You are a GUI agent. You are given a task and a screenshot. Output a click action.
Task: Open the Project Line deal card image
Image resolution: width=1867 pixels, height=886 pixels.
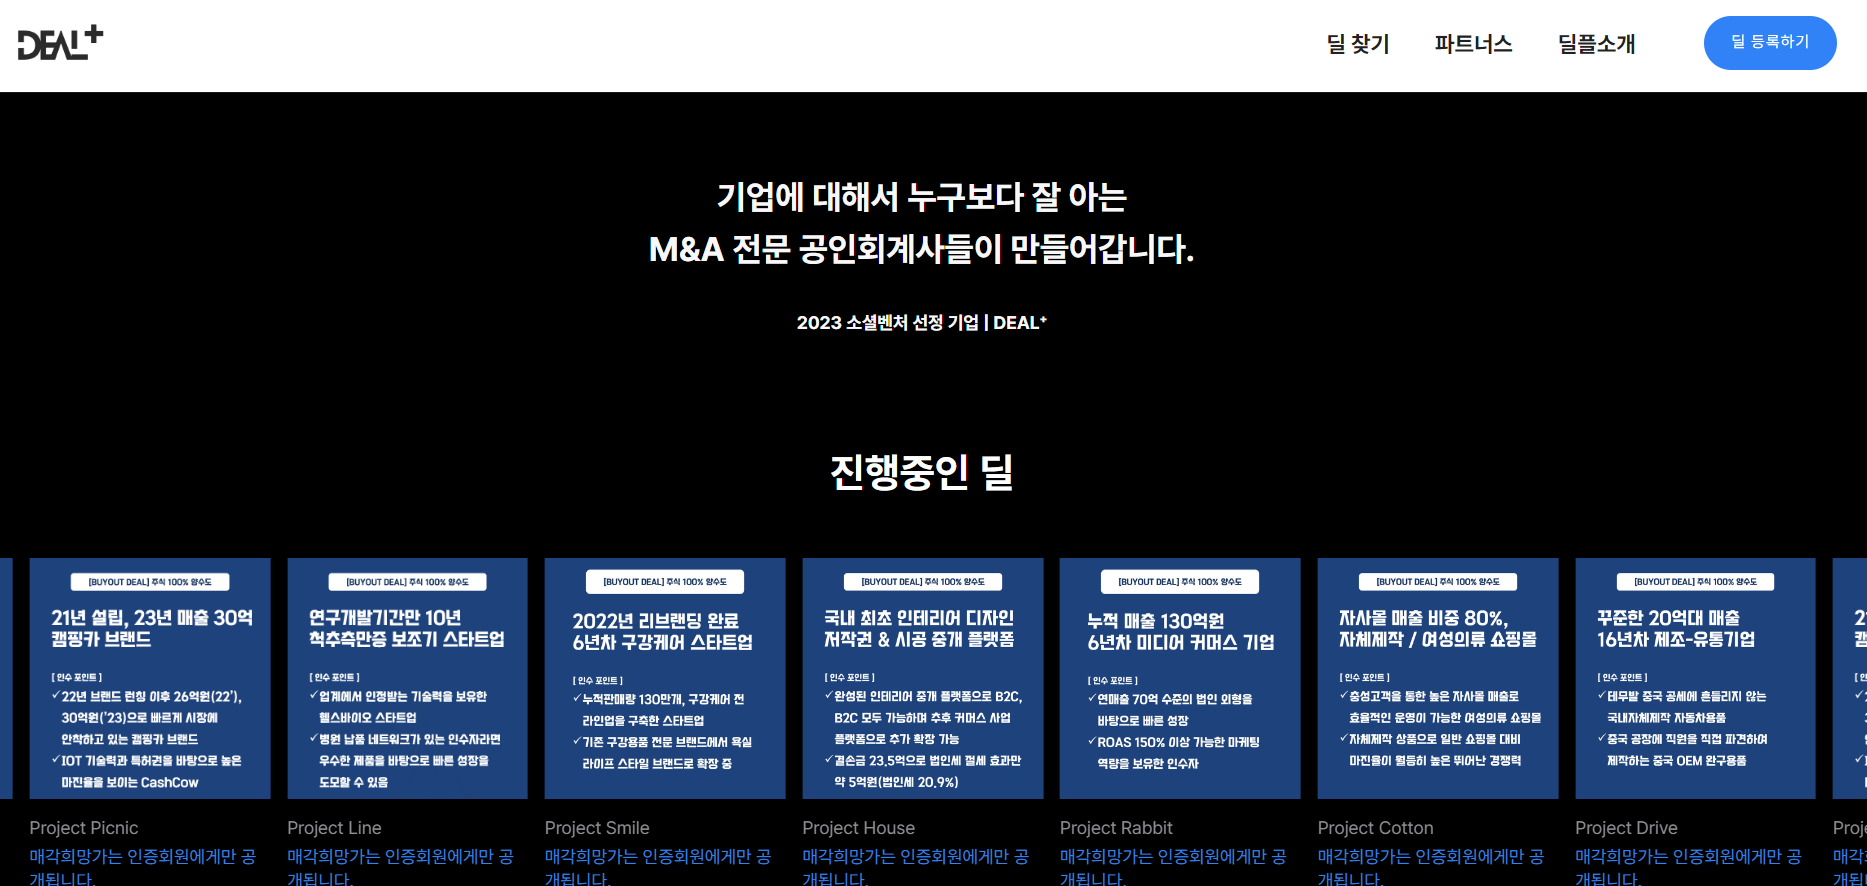pos(407,678)
